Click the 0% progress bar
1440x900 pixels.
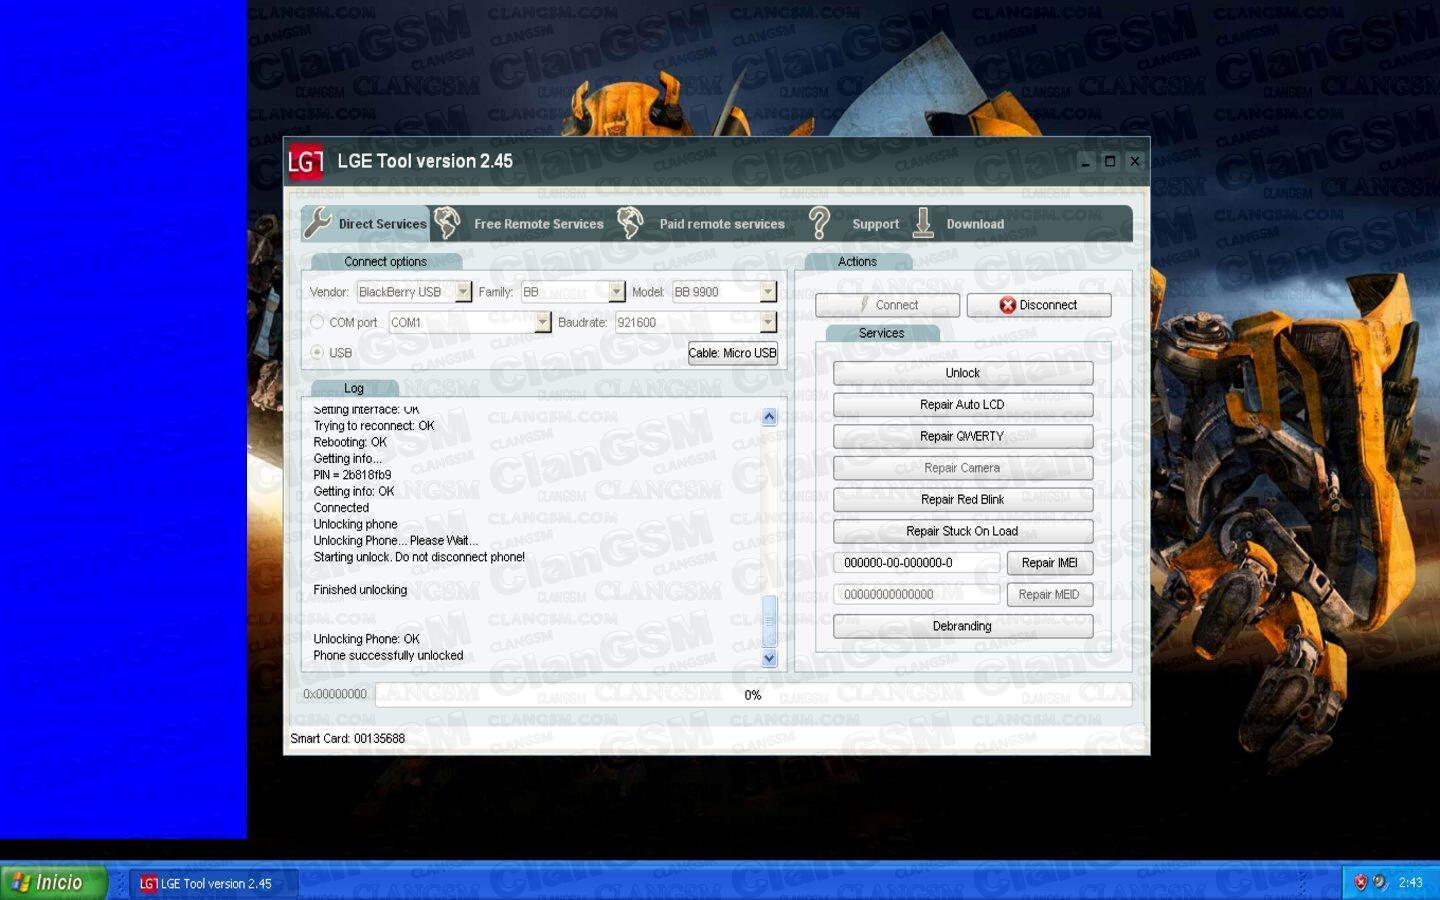753,695
